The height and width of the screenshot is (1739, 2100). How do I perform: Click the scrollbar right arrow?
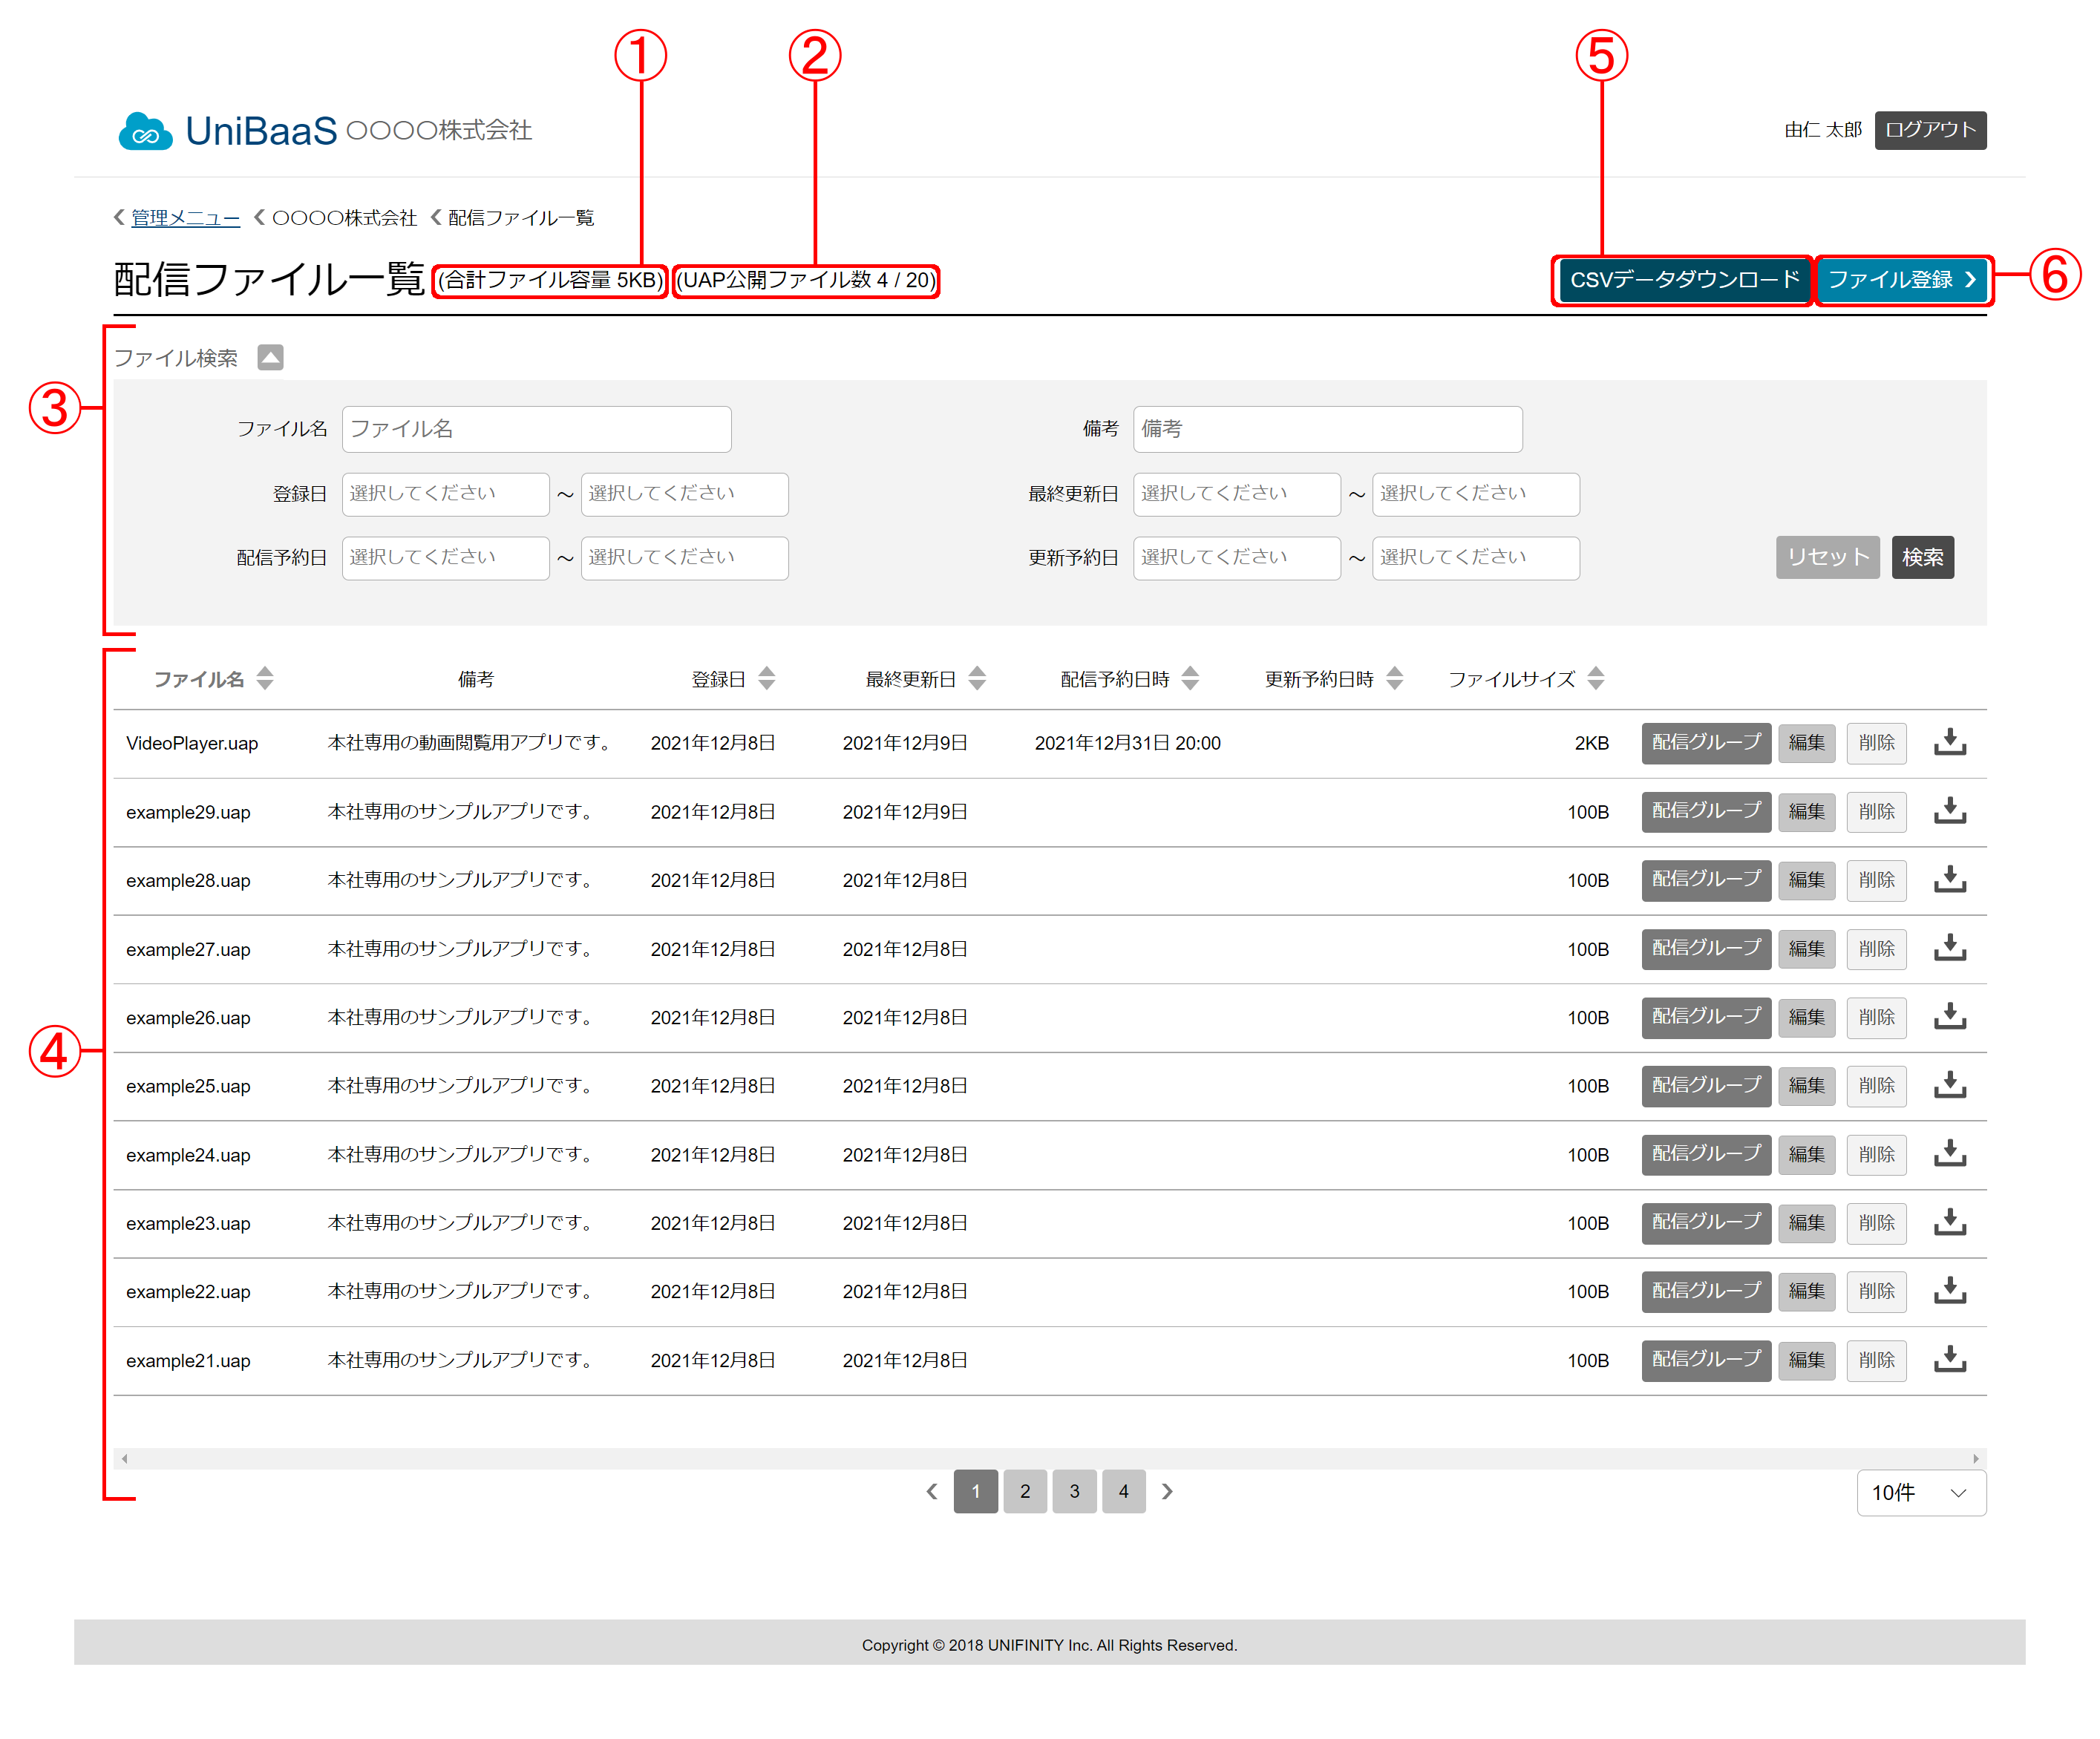click(x=1975, y=1458)
